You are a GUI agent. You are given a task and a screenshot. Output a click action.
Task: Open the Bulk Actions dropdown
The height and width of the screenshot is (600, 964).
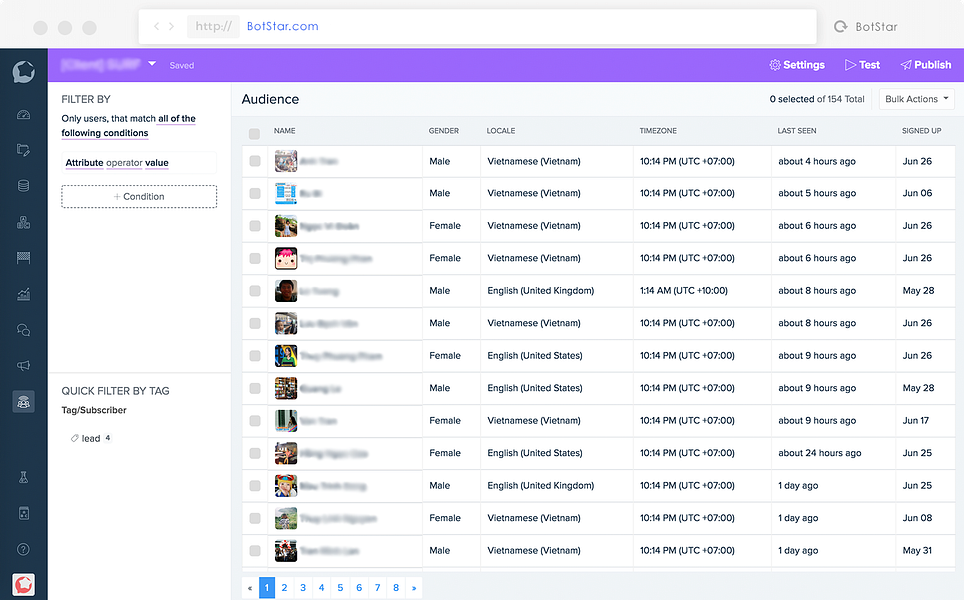917,99
